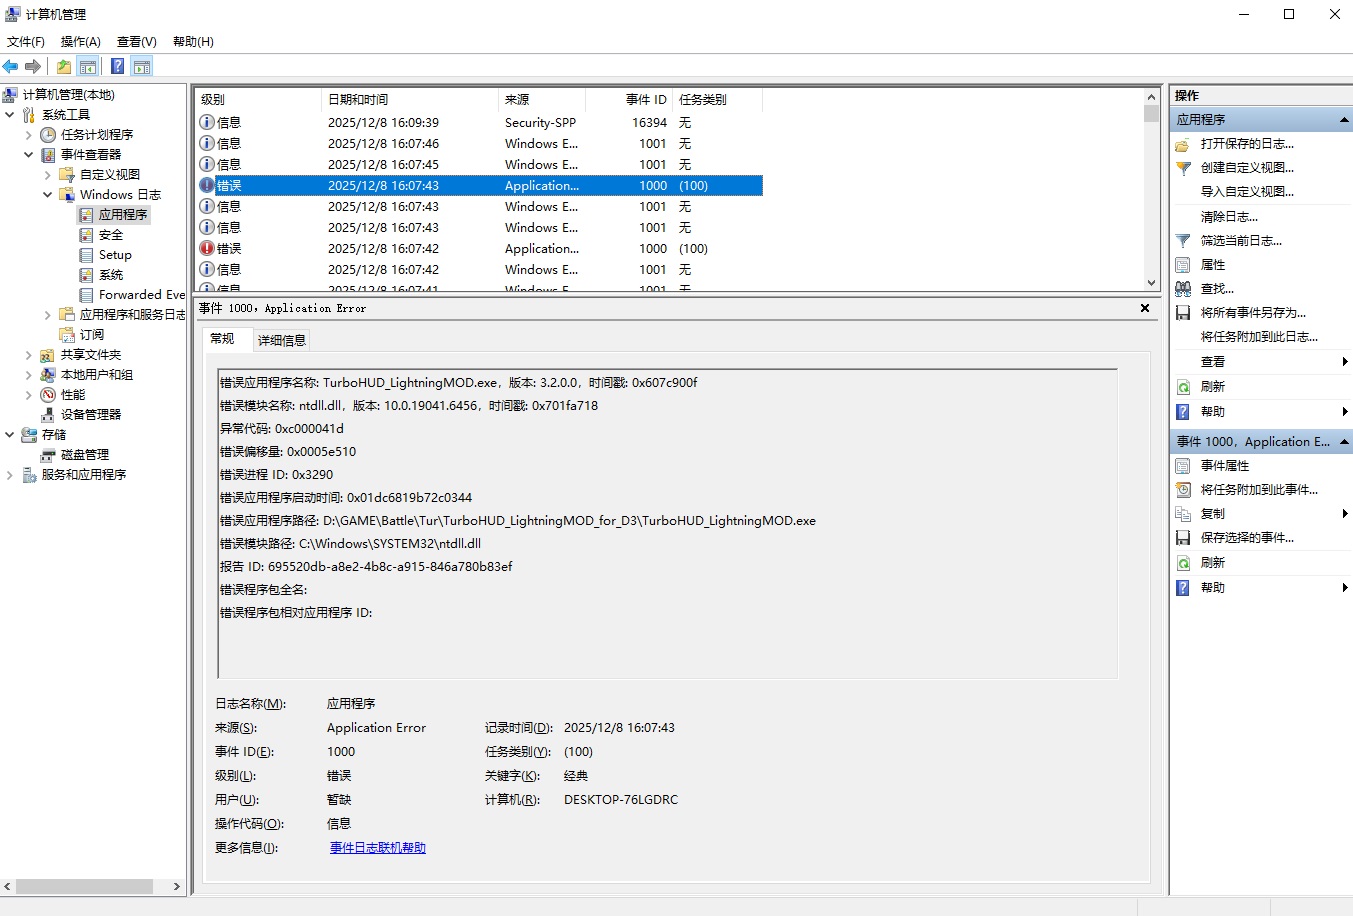Click the back arrow toolbar icon
The height and width of the screenshot is (916, 1353).
pos(11,67)
